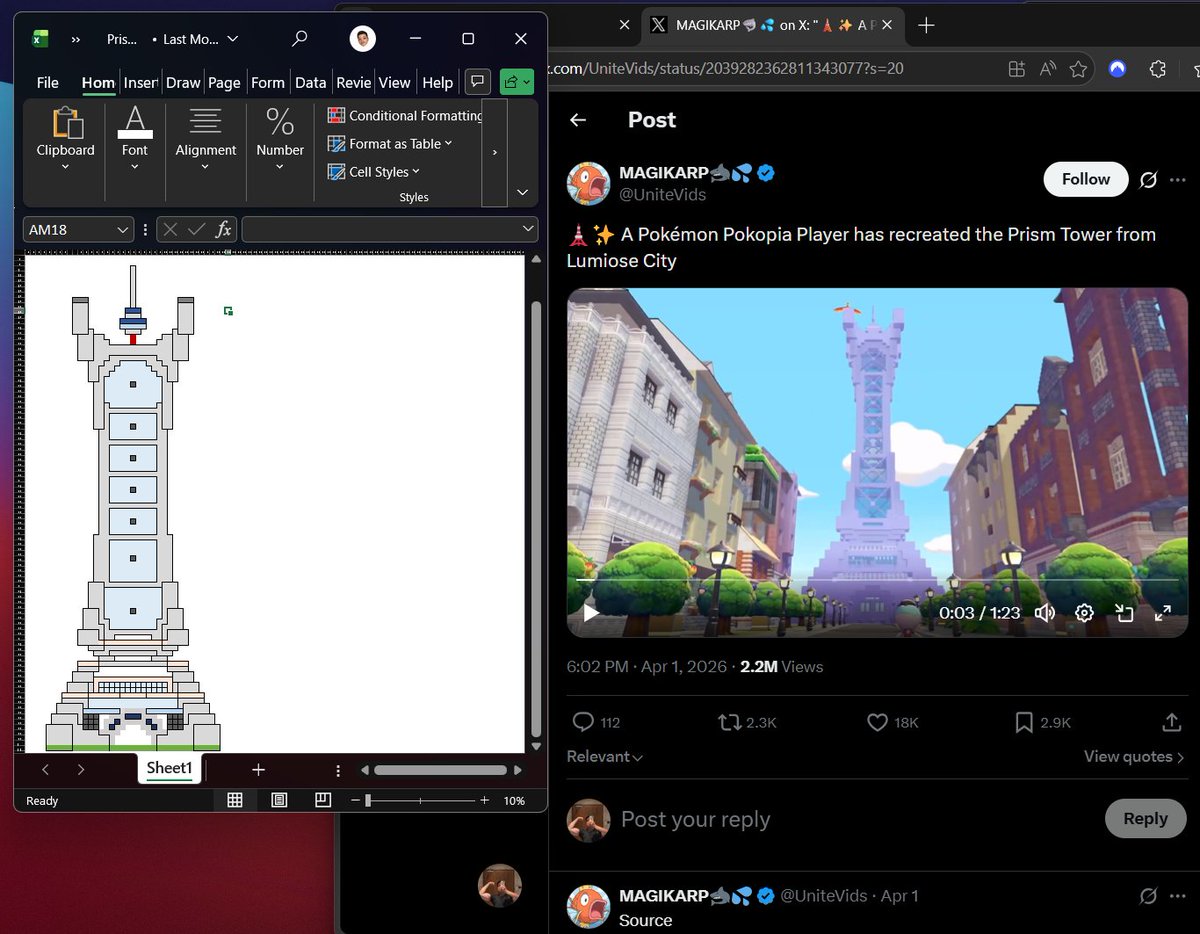
Task: Click the Excel zoom slider handle
Action: coord(368,800)
